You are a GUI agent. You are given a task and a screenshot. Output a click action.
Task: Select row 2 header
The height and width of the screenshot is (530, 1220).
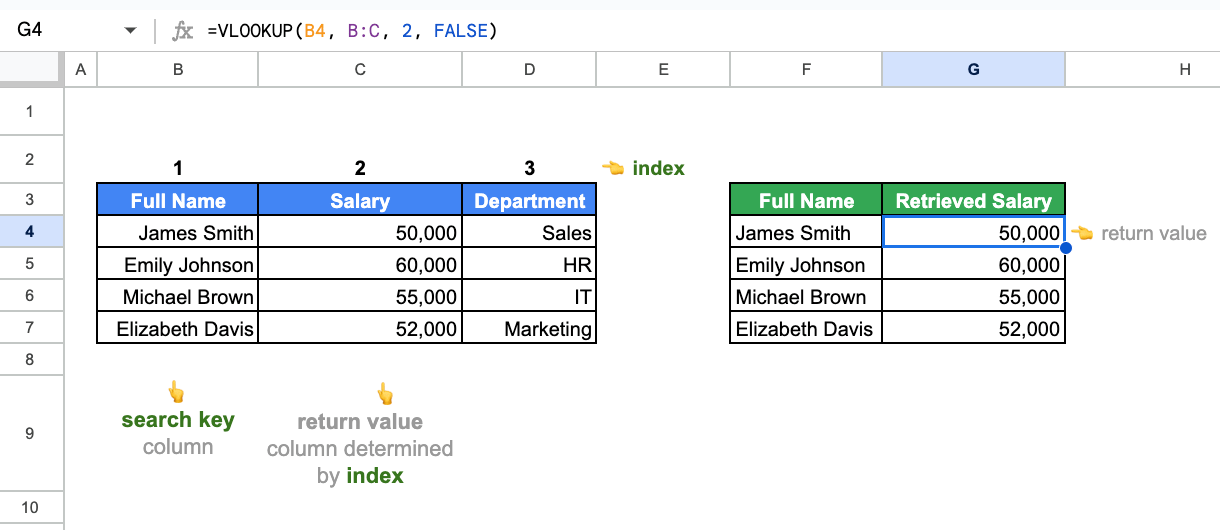tap(32, 159)
